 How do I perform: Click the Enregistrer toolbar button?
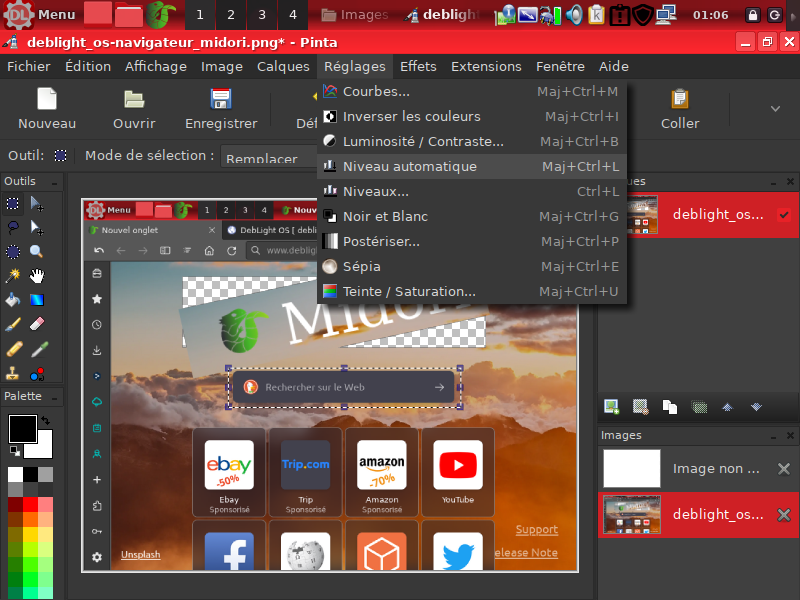(221, 109)
